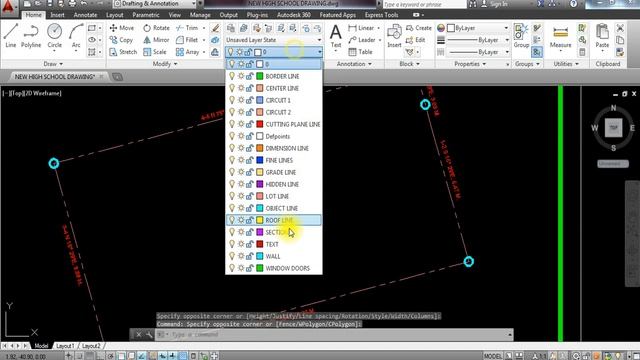Expand the Draw panel
The height and width of the screenshot is (360, 640).
53,64
